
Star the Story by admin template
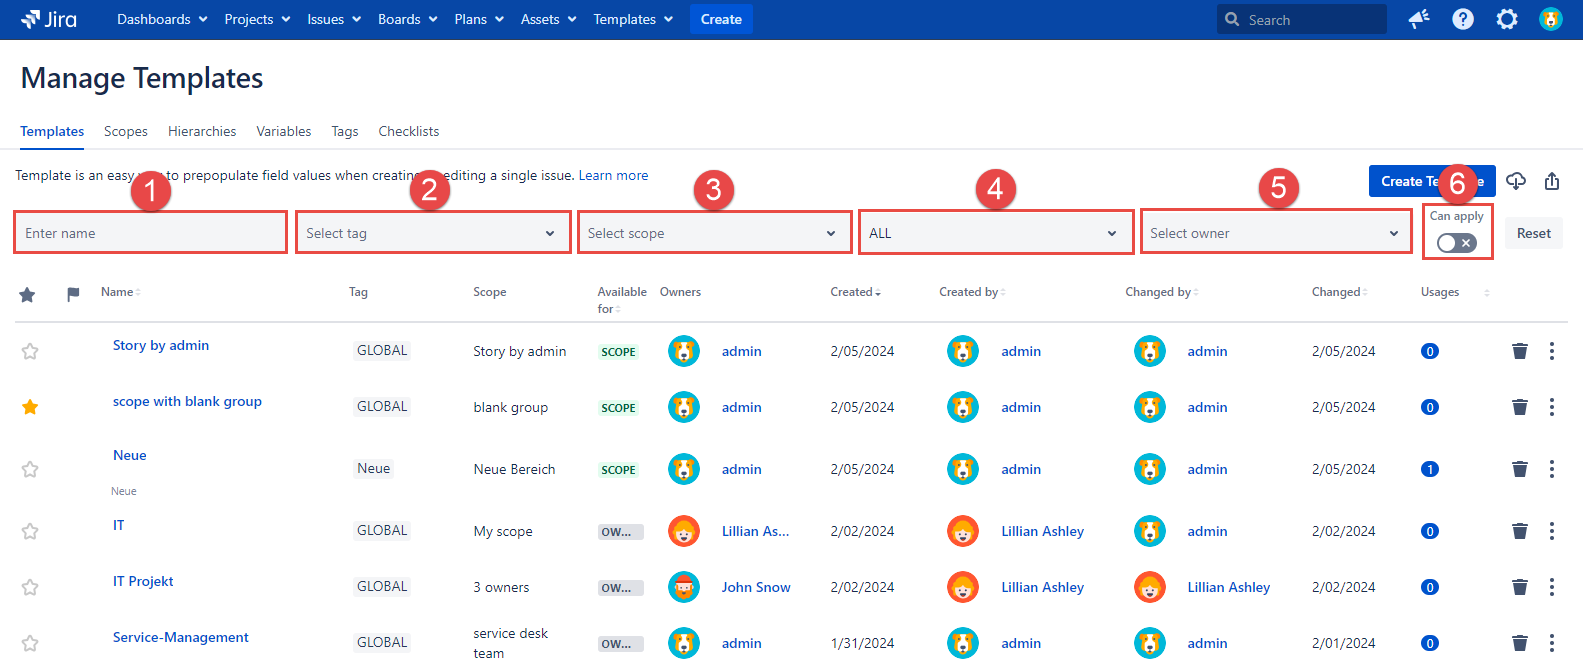point(30,351)
